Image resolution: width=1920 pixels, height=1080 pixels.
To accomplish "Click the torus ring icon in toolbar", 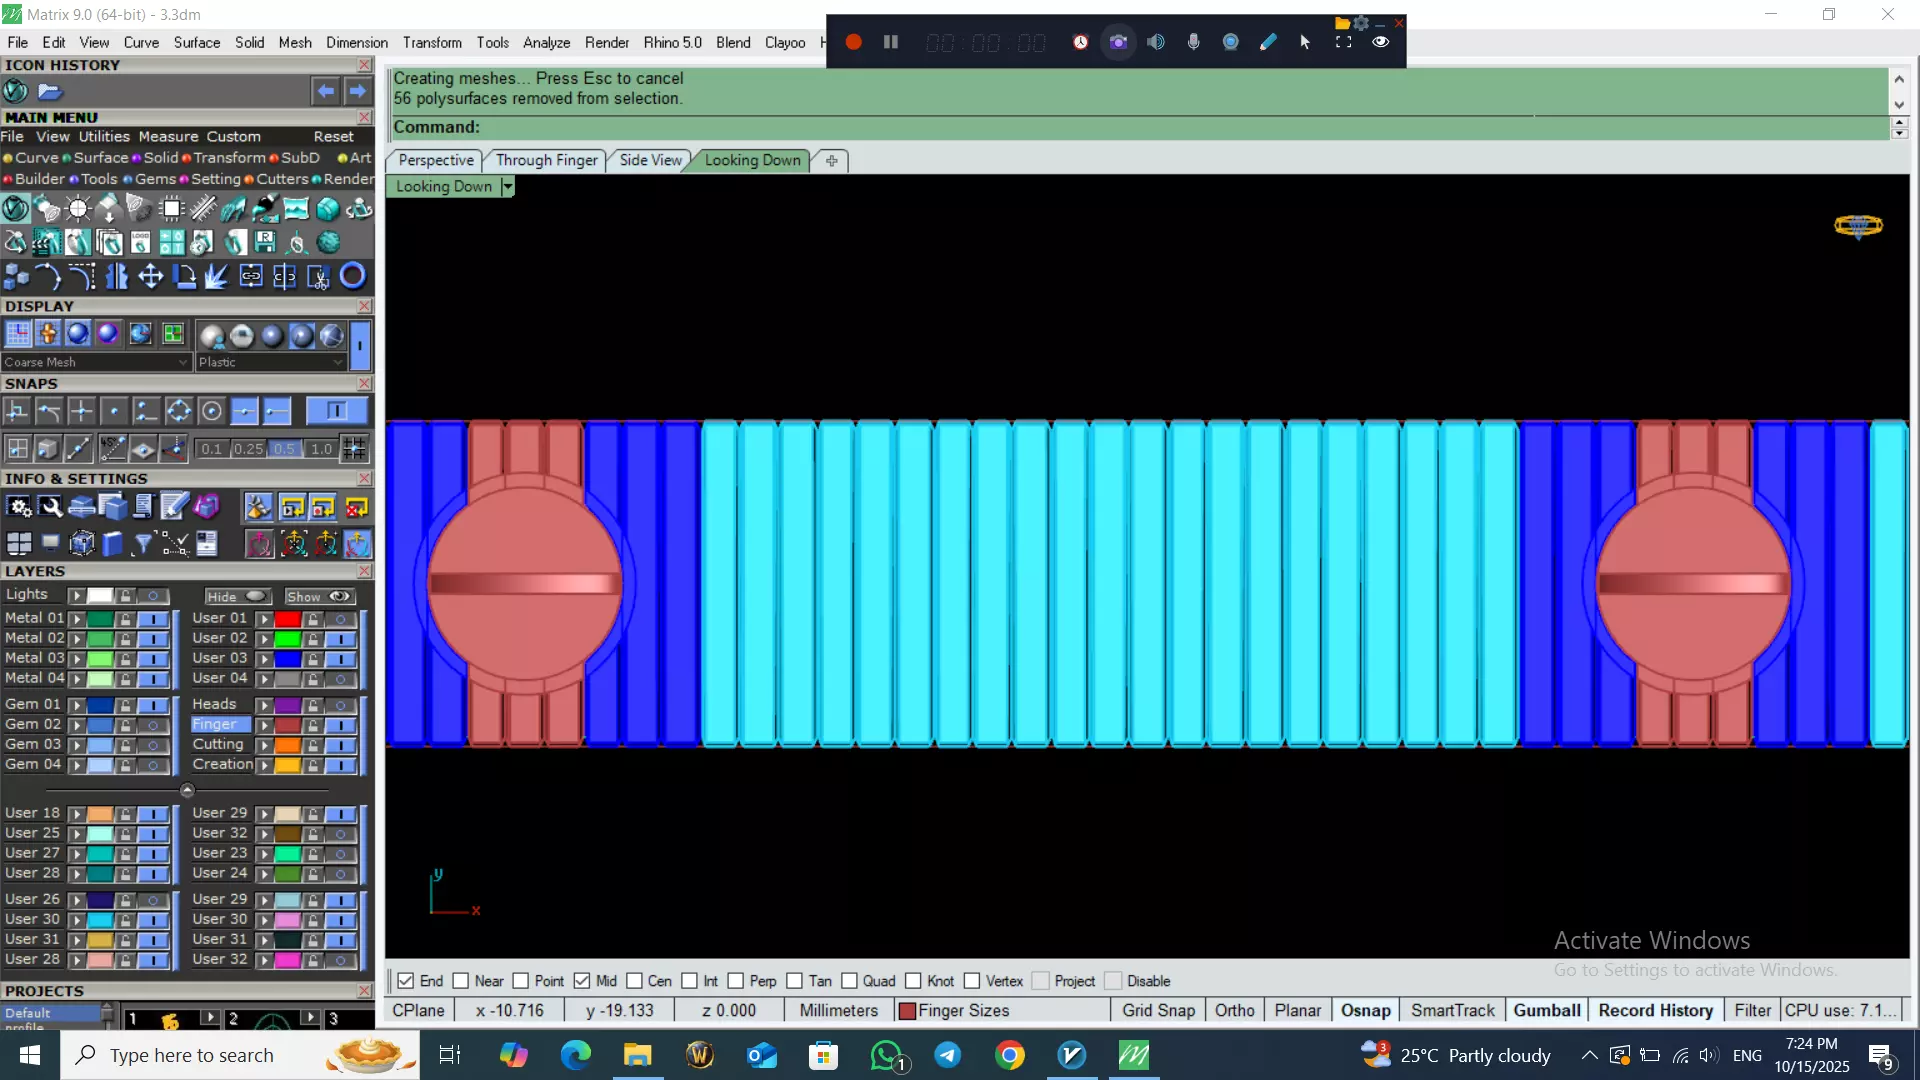I will (352, 276).
